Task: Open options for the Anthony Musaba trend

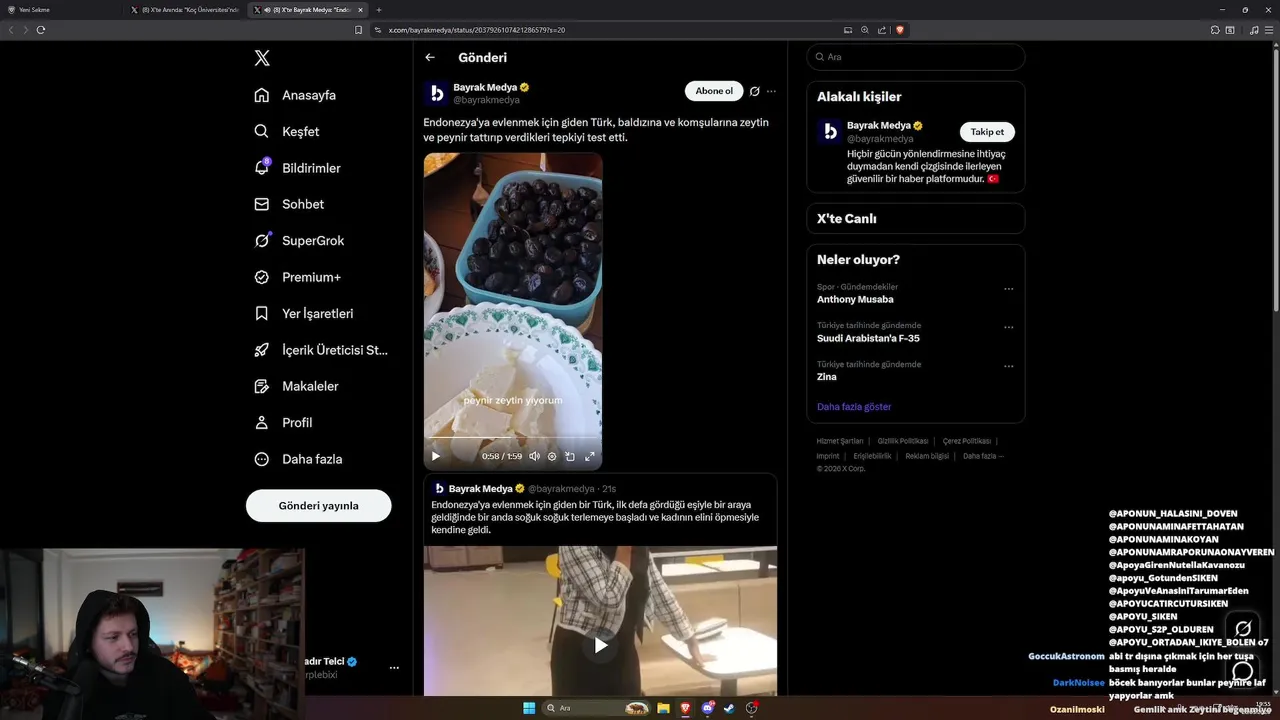Action: pos(1008,289)
